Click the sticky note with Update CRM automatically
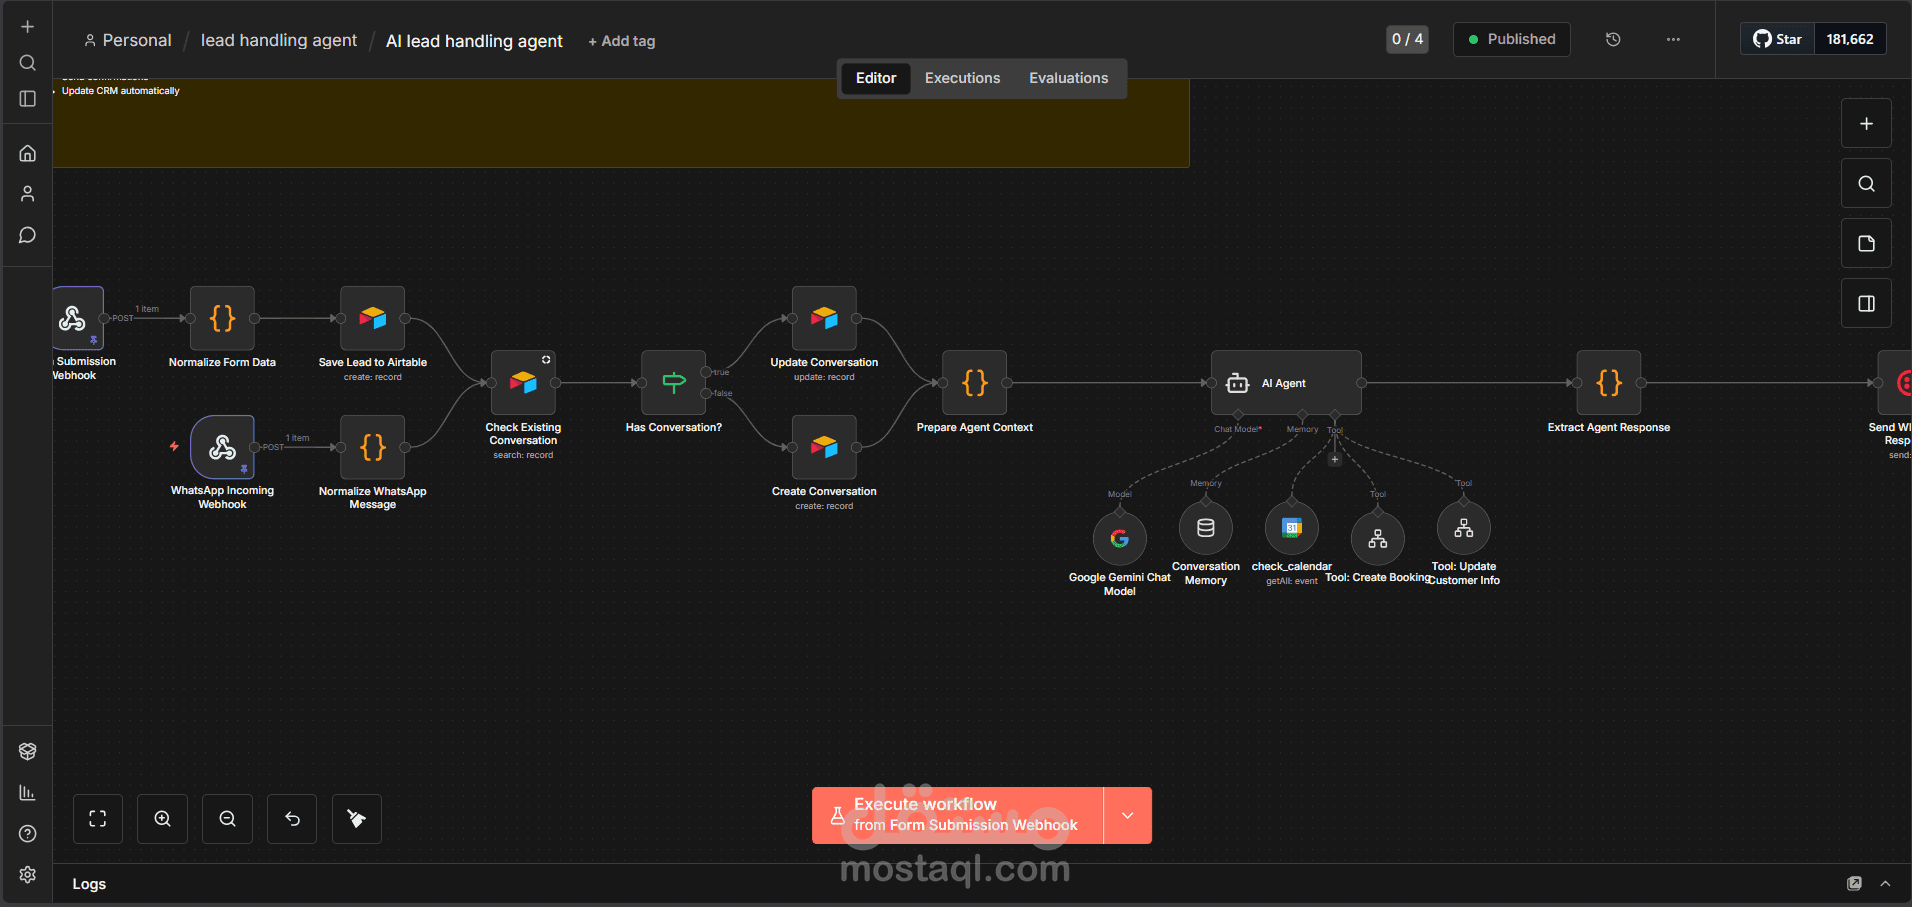Screen dimensions: 1912x907 [x=621, y=123]
